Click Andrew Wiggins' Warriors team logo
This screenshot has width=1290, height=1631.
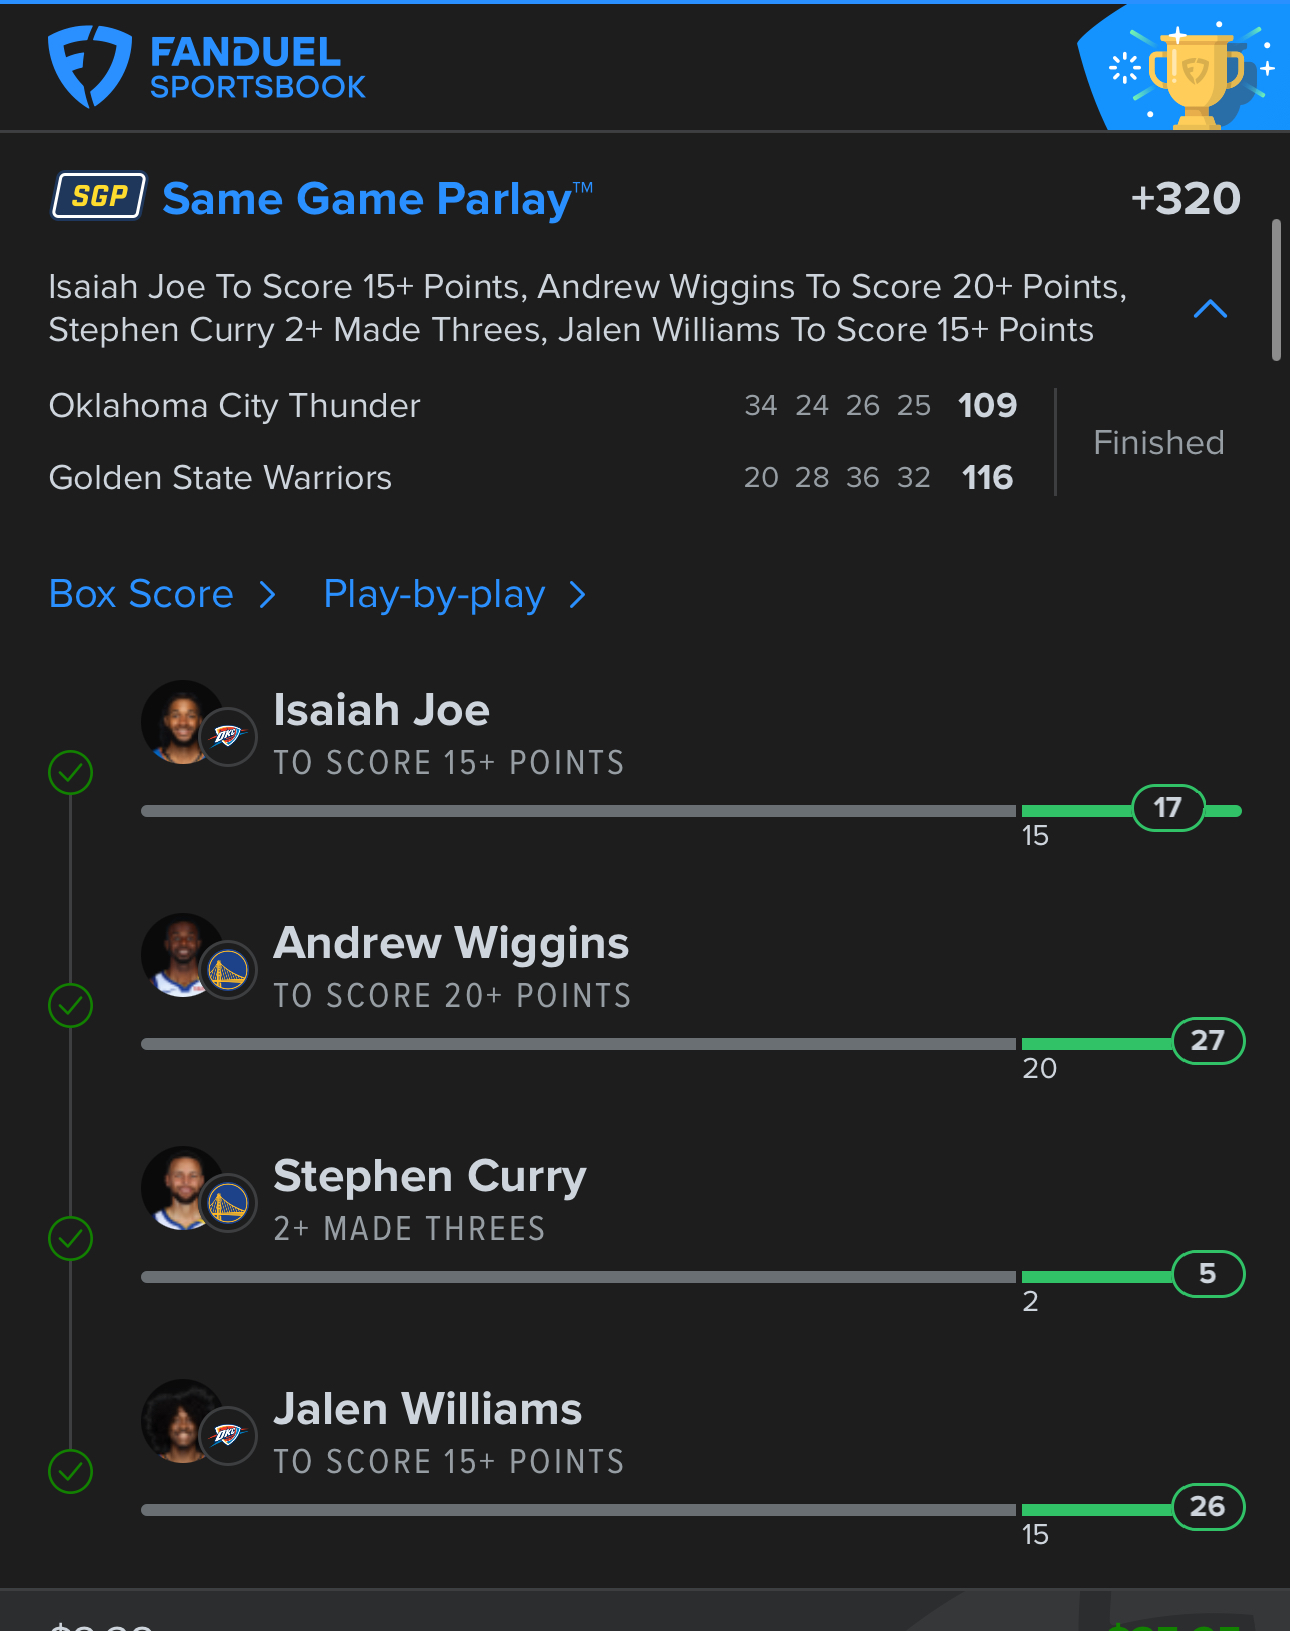click(x=228, y=970)
